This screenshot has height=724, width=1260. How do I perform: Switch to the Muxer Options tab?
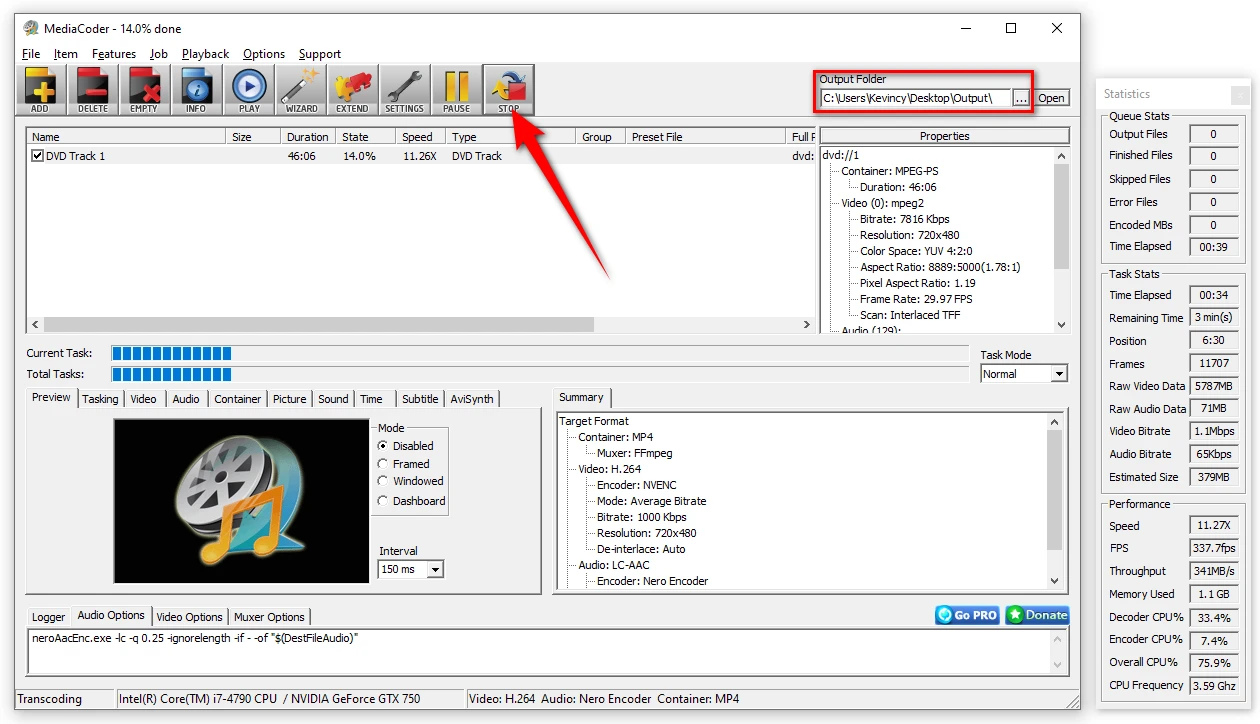pos(271,617)
